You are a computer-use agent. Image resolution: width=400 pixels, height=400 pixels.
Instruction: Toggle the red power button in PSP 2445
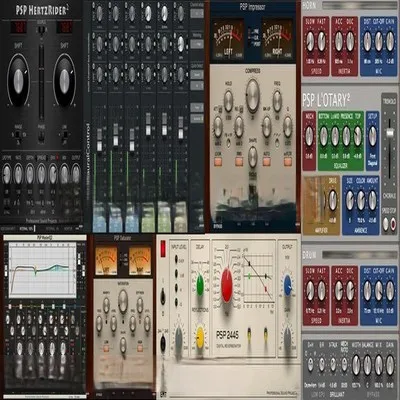tap(163, 249)
